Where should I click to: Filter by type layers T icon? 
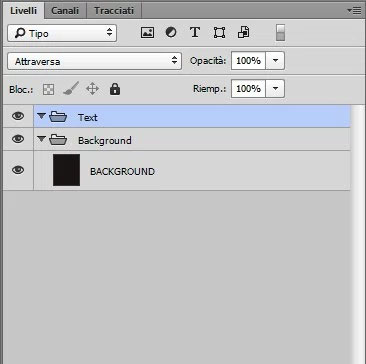(195, 33)
